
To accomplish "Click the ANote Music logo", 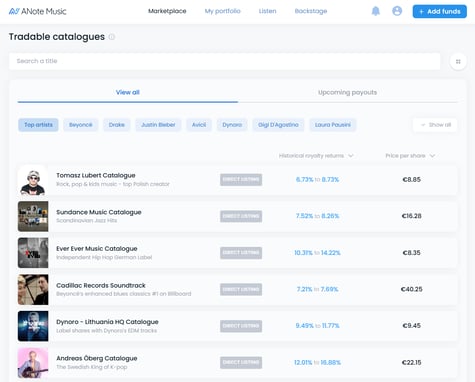I will pos(37,11).
